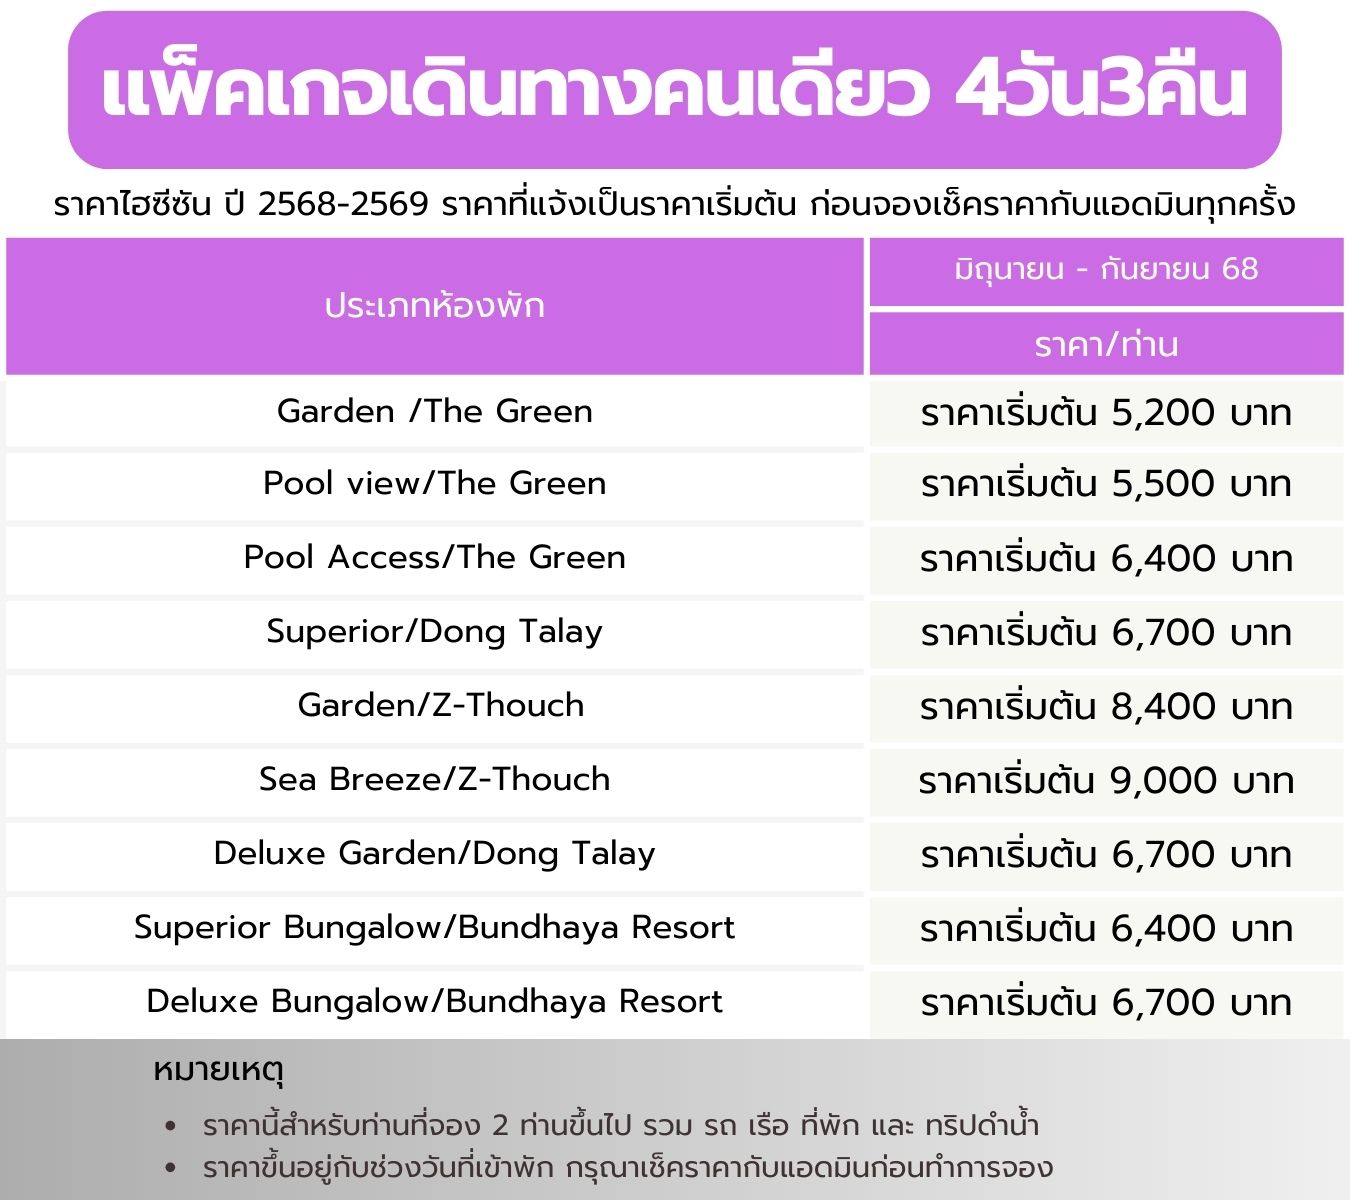Select the ประเภทห้องพัก column header
1350x1200 pixels.
click(x=435, y=306)
